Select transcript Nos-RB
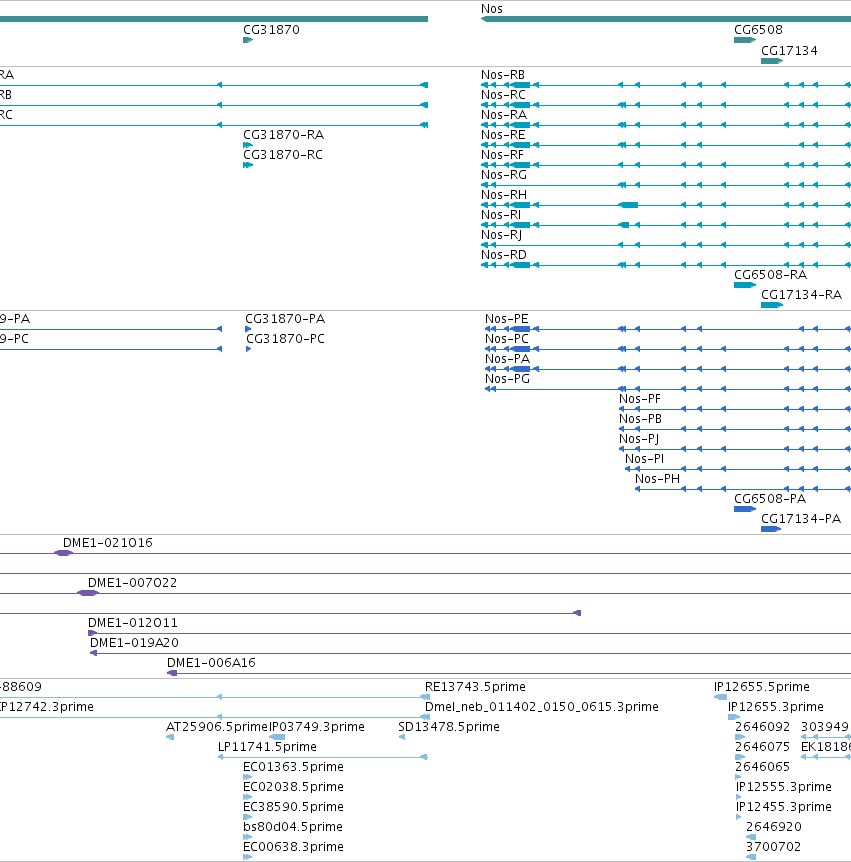 click(502, 75)
